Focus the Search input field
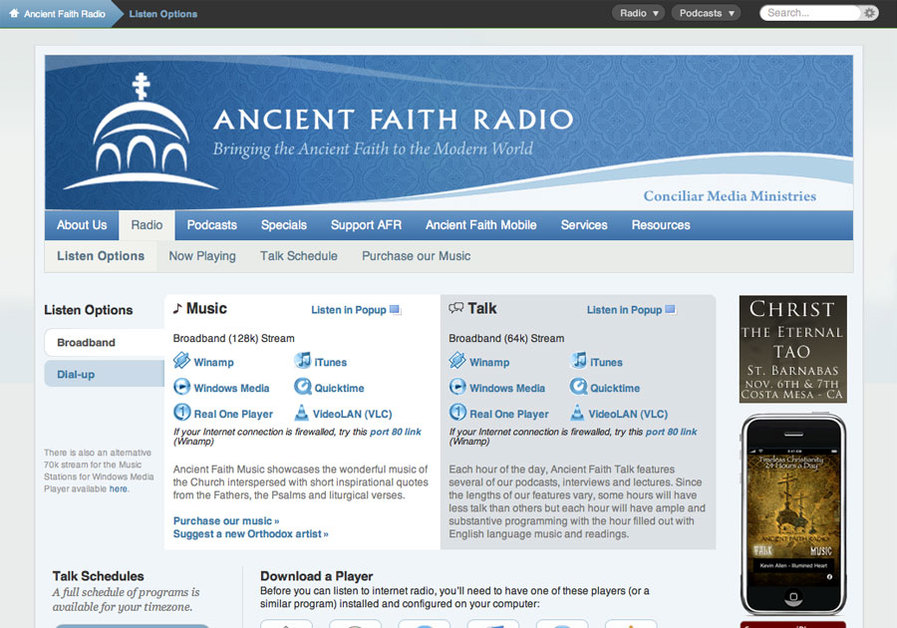Viewport: 897px width, 628px height. (x=811, y=13)
